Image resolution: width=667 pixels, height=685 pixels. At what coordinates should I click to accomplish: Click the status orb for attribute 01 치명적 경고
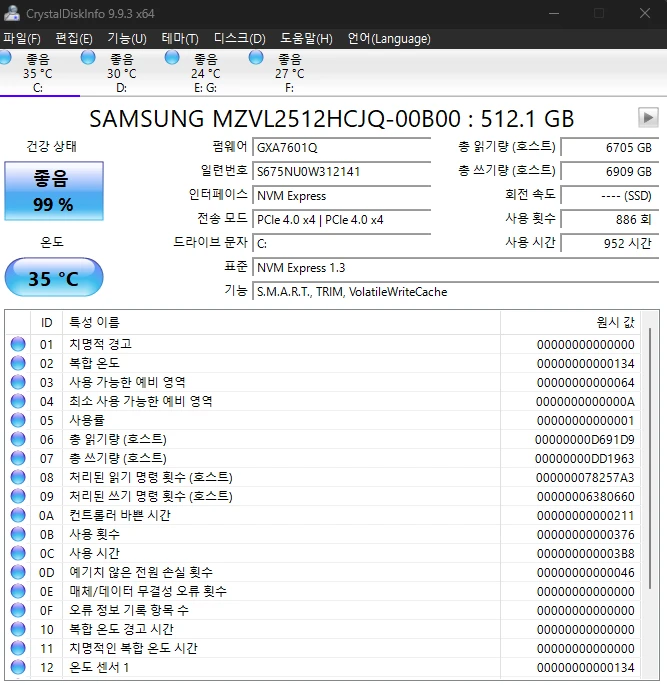[18, 344]
